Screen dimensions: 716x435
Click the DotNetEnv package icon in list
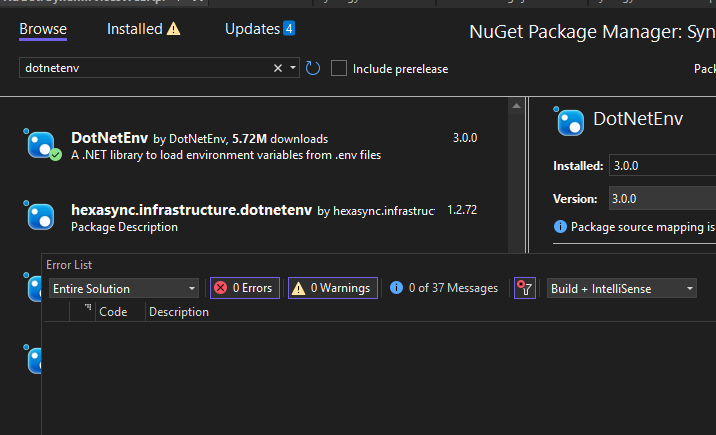40,144
